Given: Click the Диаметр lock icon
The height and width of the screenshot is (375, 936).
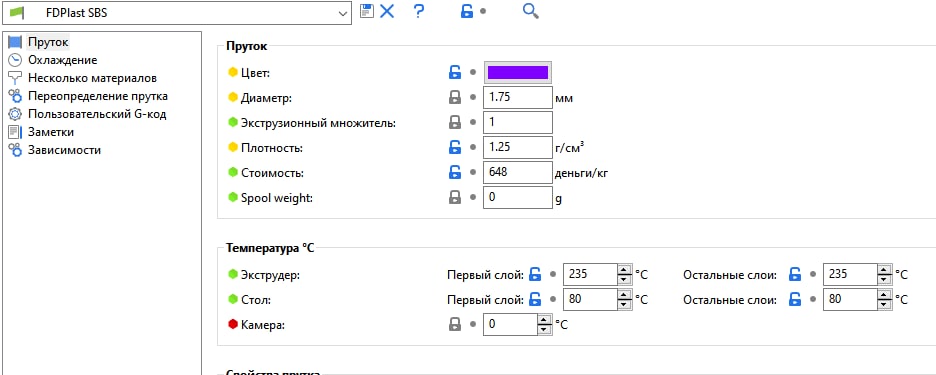Looking at the screenshot, I should tap(455, 97).
